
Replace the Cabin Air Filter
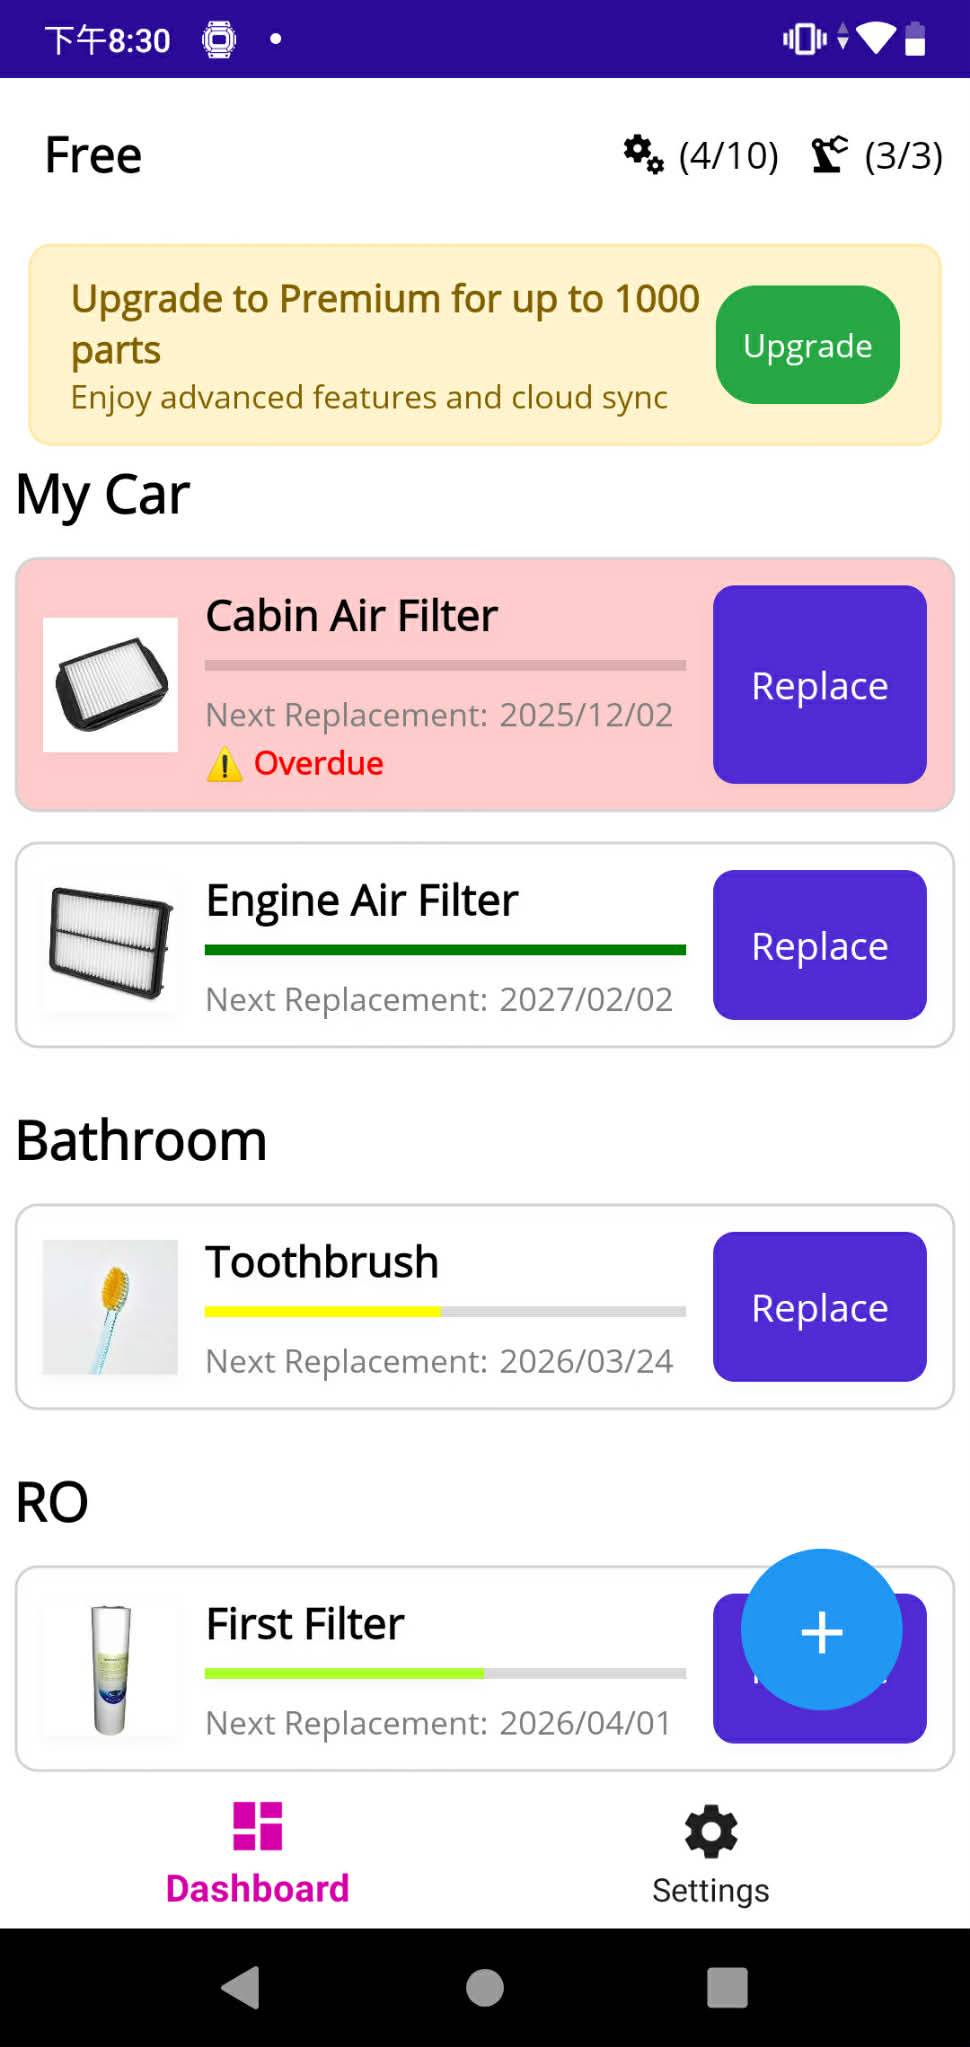(819, 685)
